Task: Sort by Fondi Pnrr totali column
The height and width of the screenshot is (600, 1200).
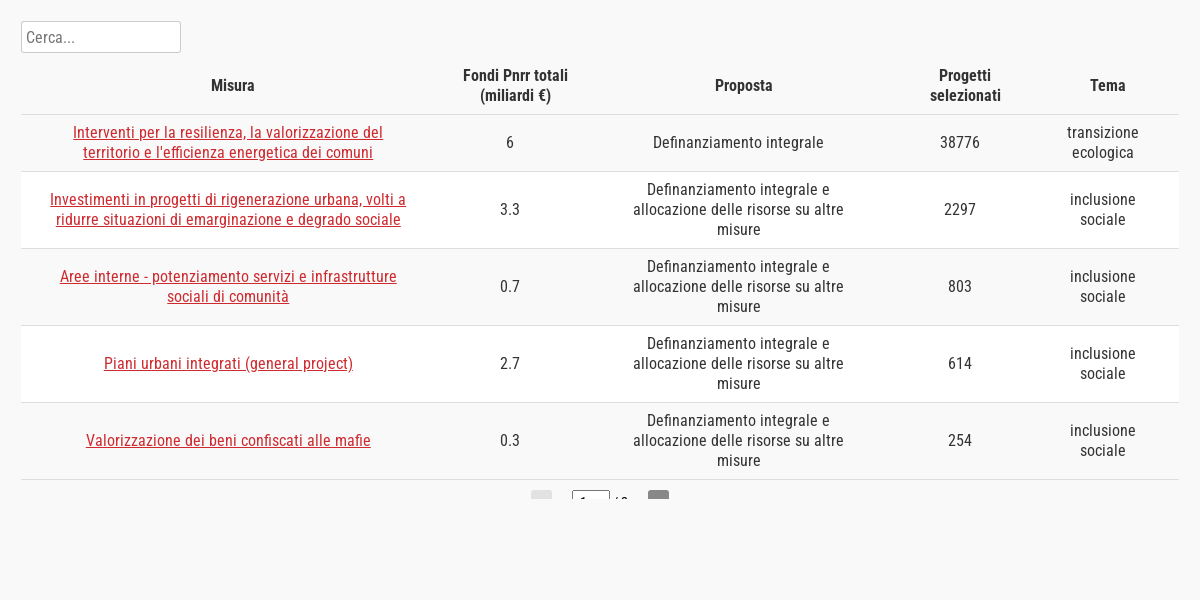Action: point(515,86)
